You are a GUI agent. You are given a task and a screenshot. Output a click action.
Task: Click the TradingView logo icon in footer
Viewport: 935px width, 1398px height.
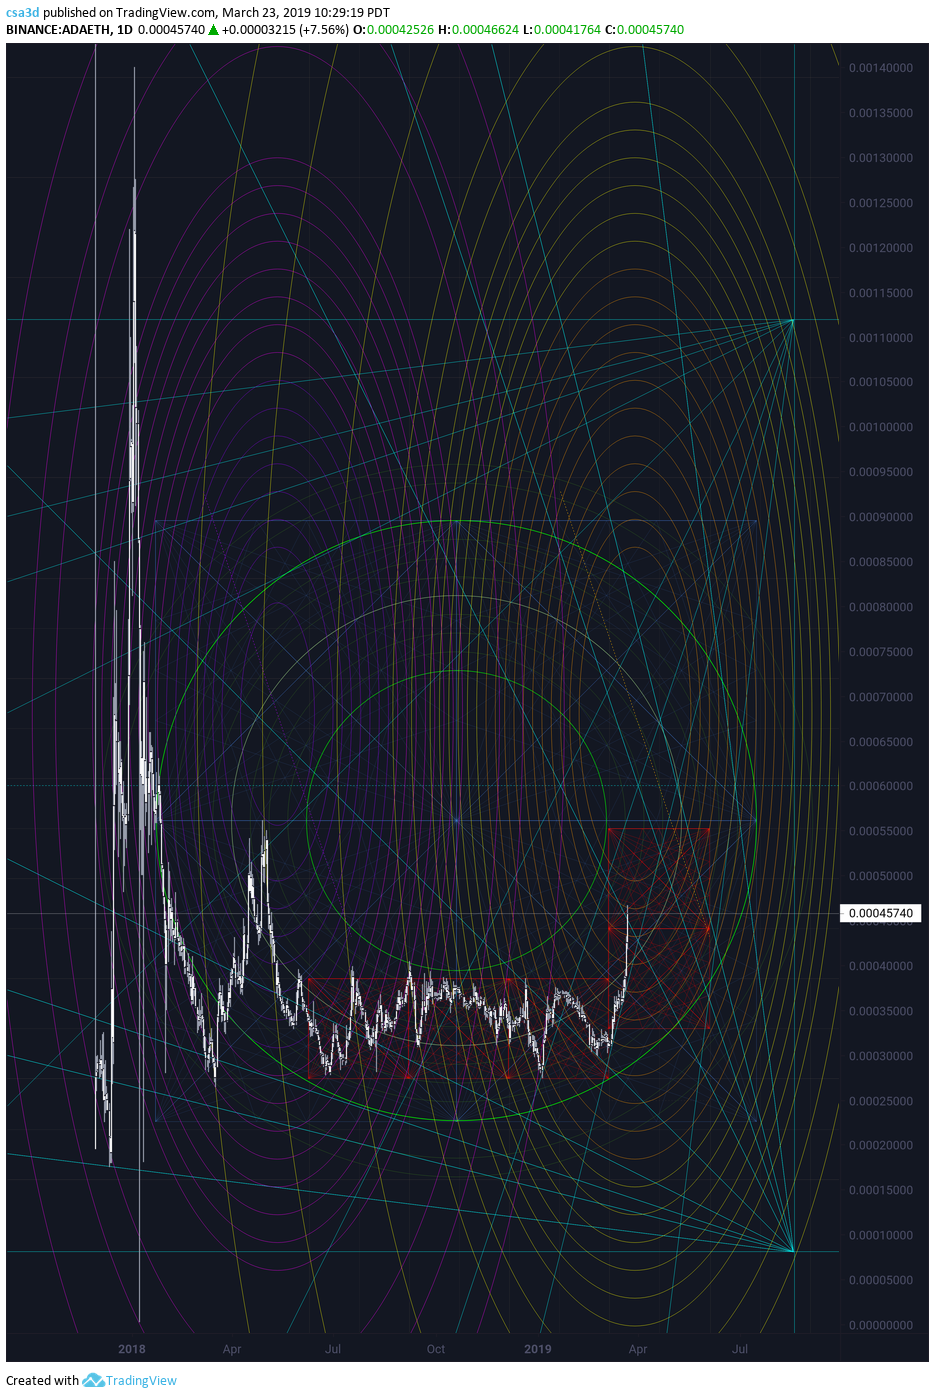tap(93, 1381)
